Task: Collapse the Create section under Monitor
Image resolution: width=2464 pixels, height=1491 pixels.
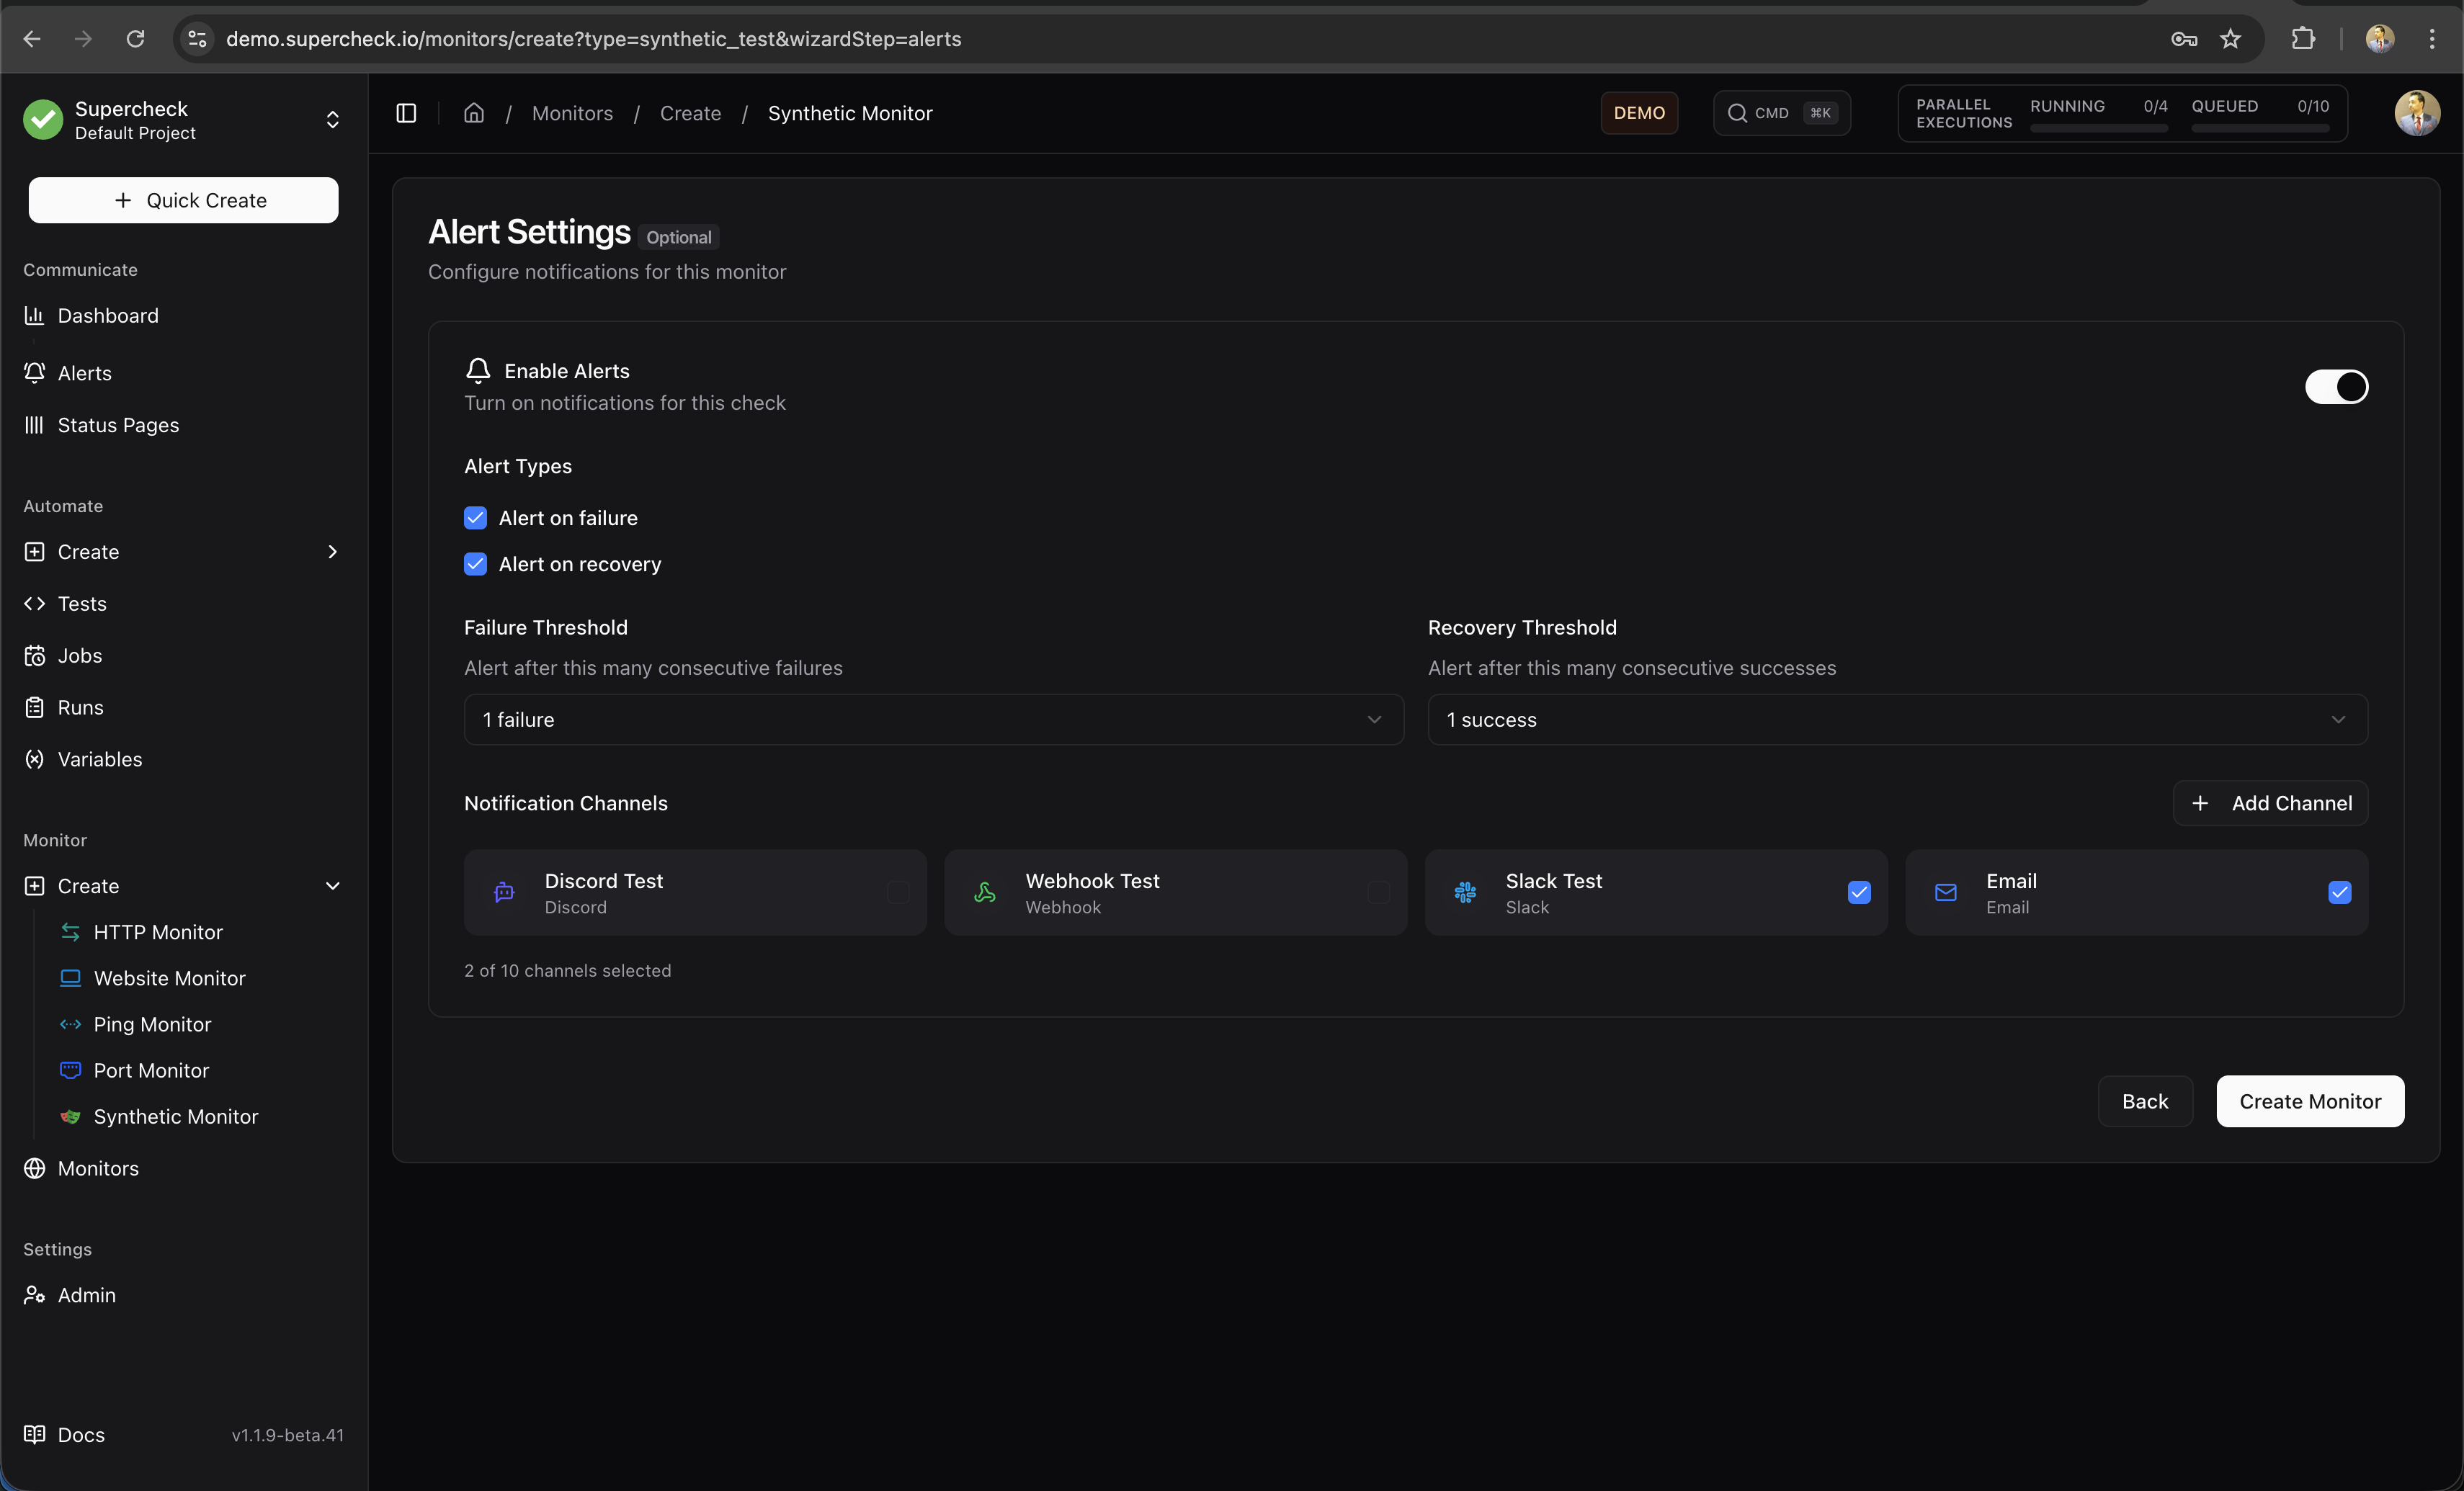Action: [332, 886]
